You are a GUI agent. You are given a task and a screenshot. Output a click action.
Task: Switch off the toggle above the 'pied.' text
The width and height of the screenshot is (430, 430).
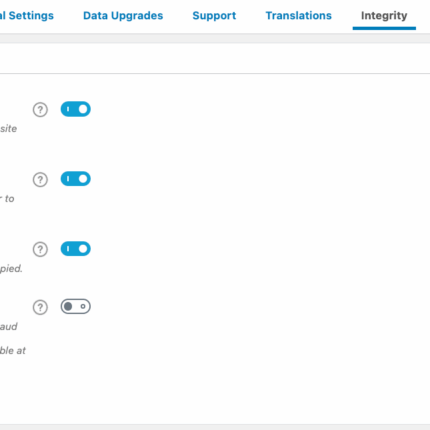click(x=76, y=249)
